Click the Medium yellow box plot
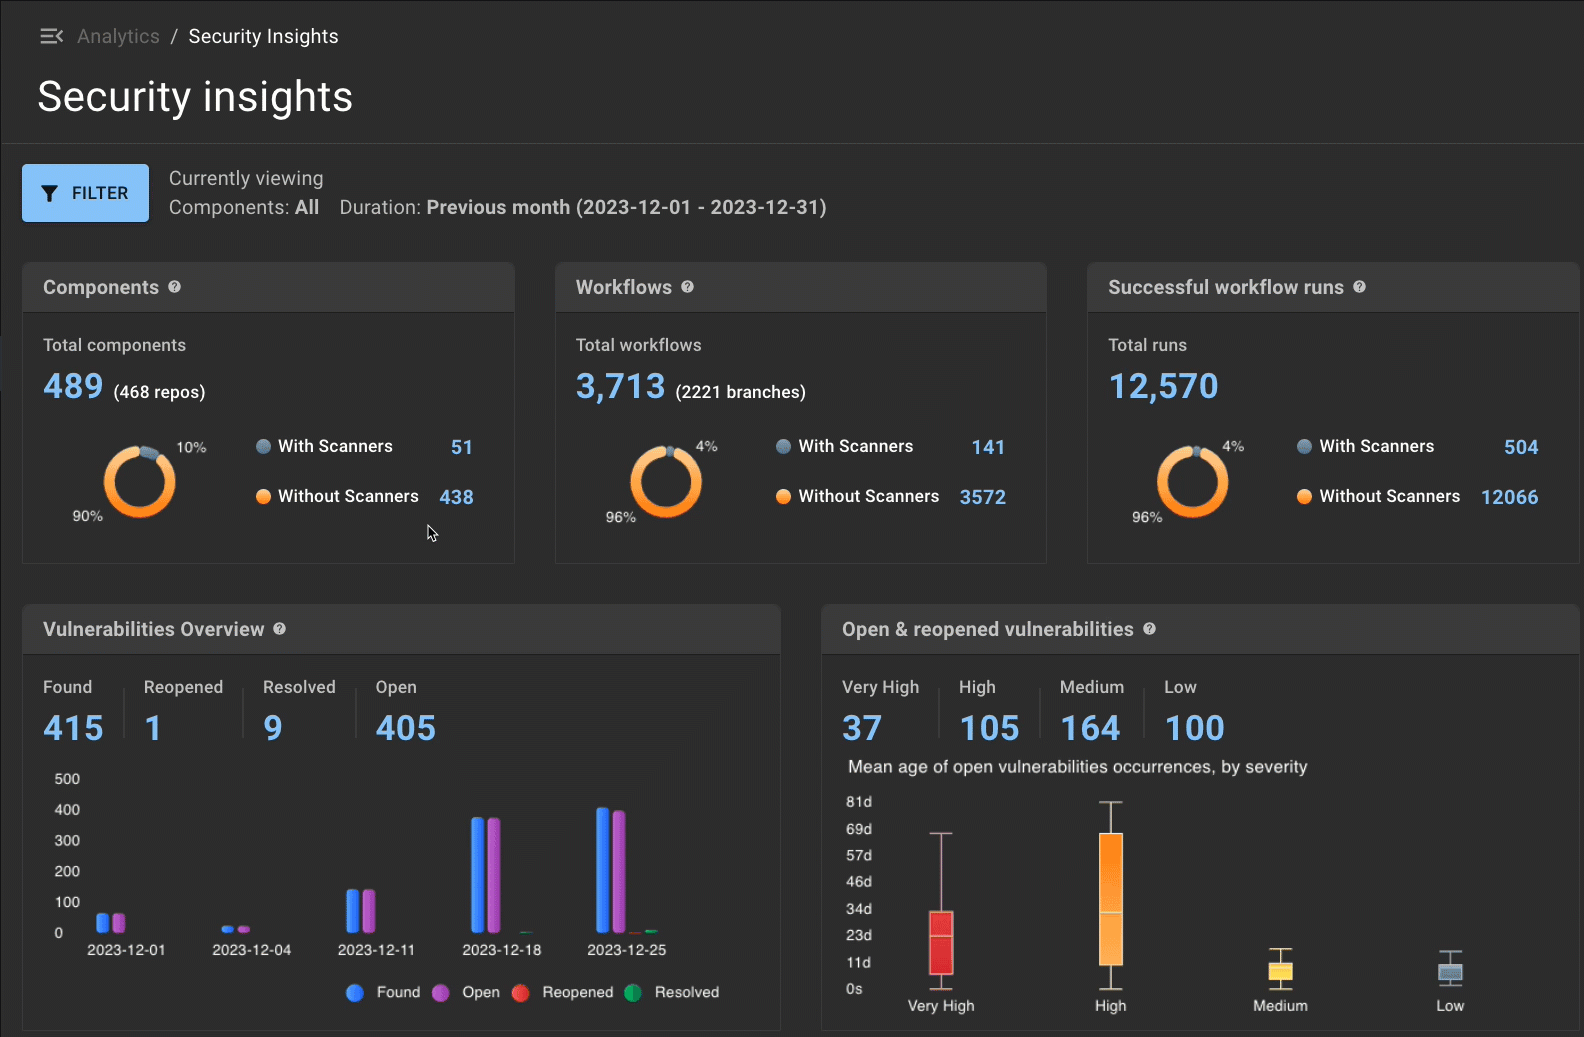The height and width of the screenshot is (1037, 1584). point(1281,969)
